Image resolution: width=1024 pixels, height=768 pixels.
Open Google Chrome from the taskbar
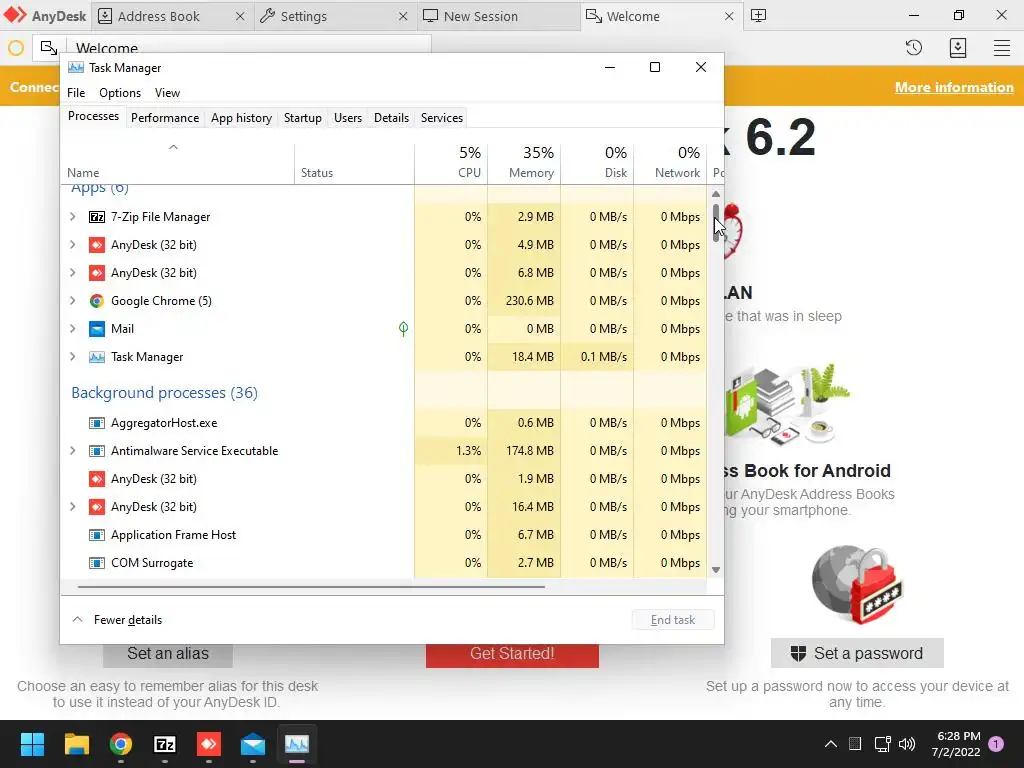[x=121, y=744]
